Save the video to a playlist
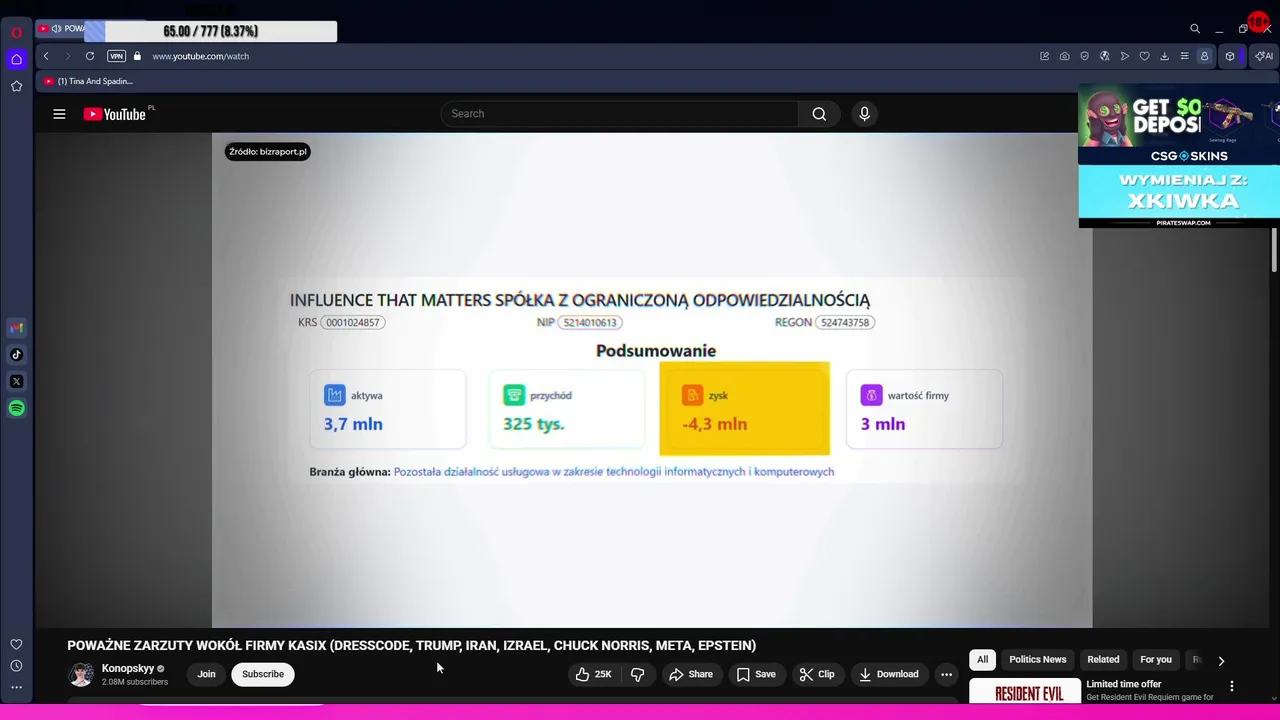1280x720 pixels. pos(756,674)
